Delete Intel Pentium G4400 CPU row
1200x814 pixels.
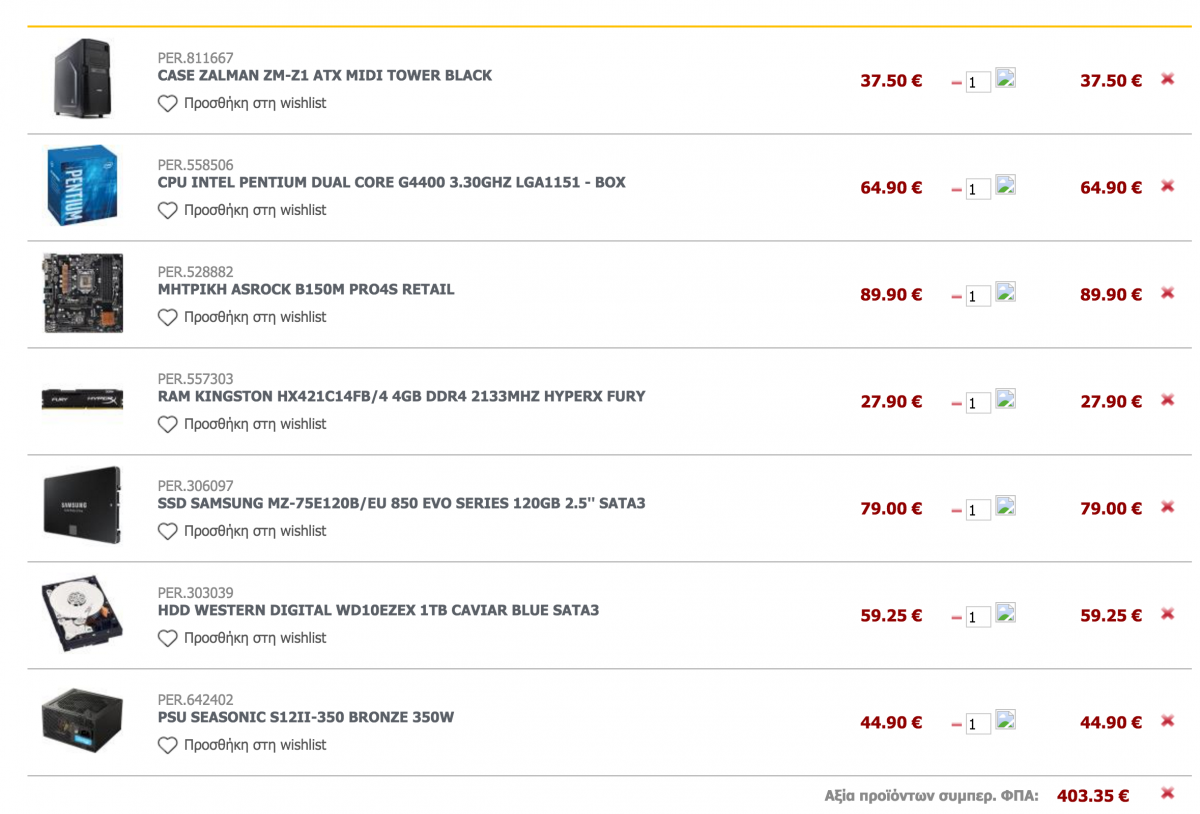tap(1167, 186)
